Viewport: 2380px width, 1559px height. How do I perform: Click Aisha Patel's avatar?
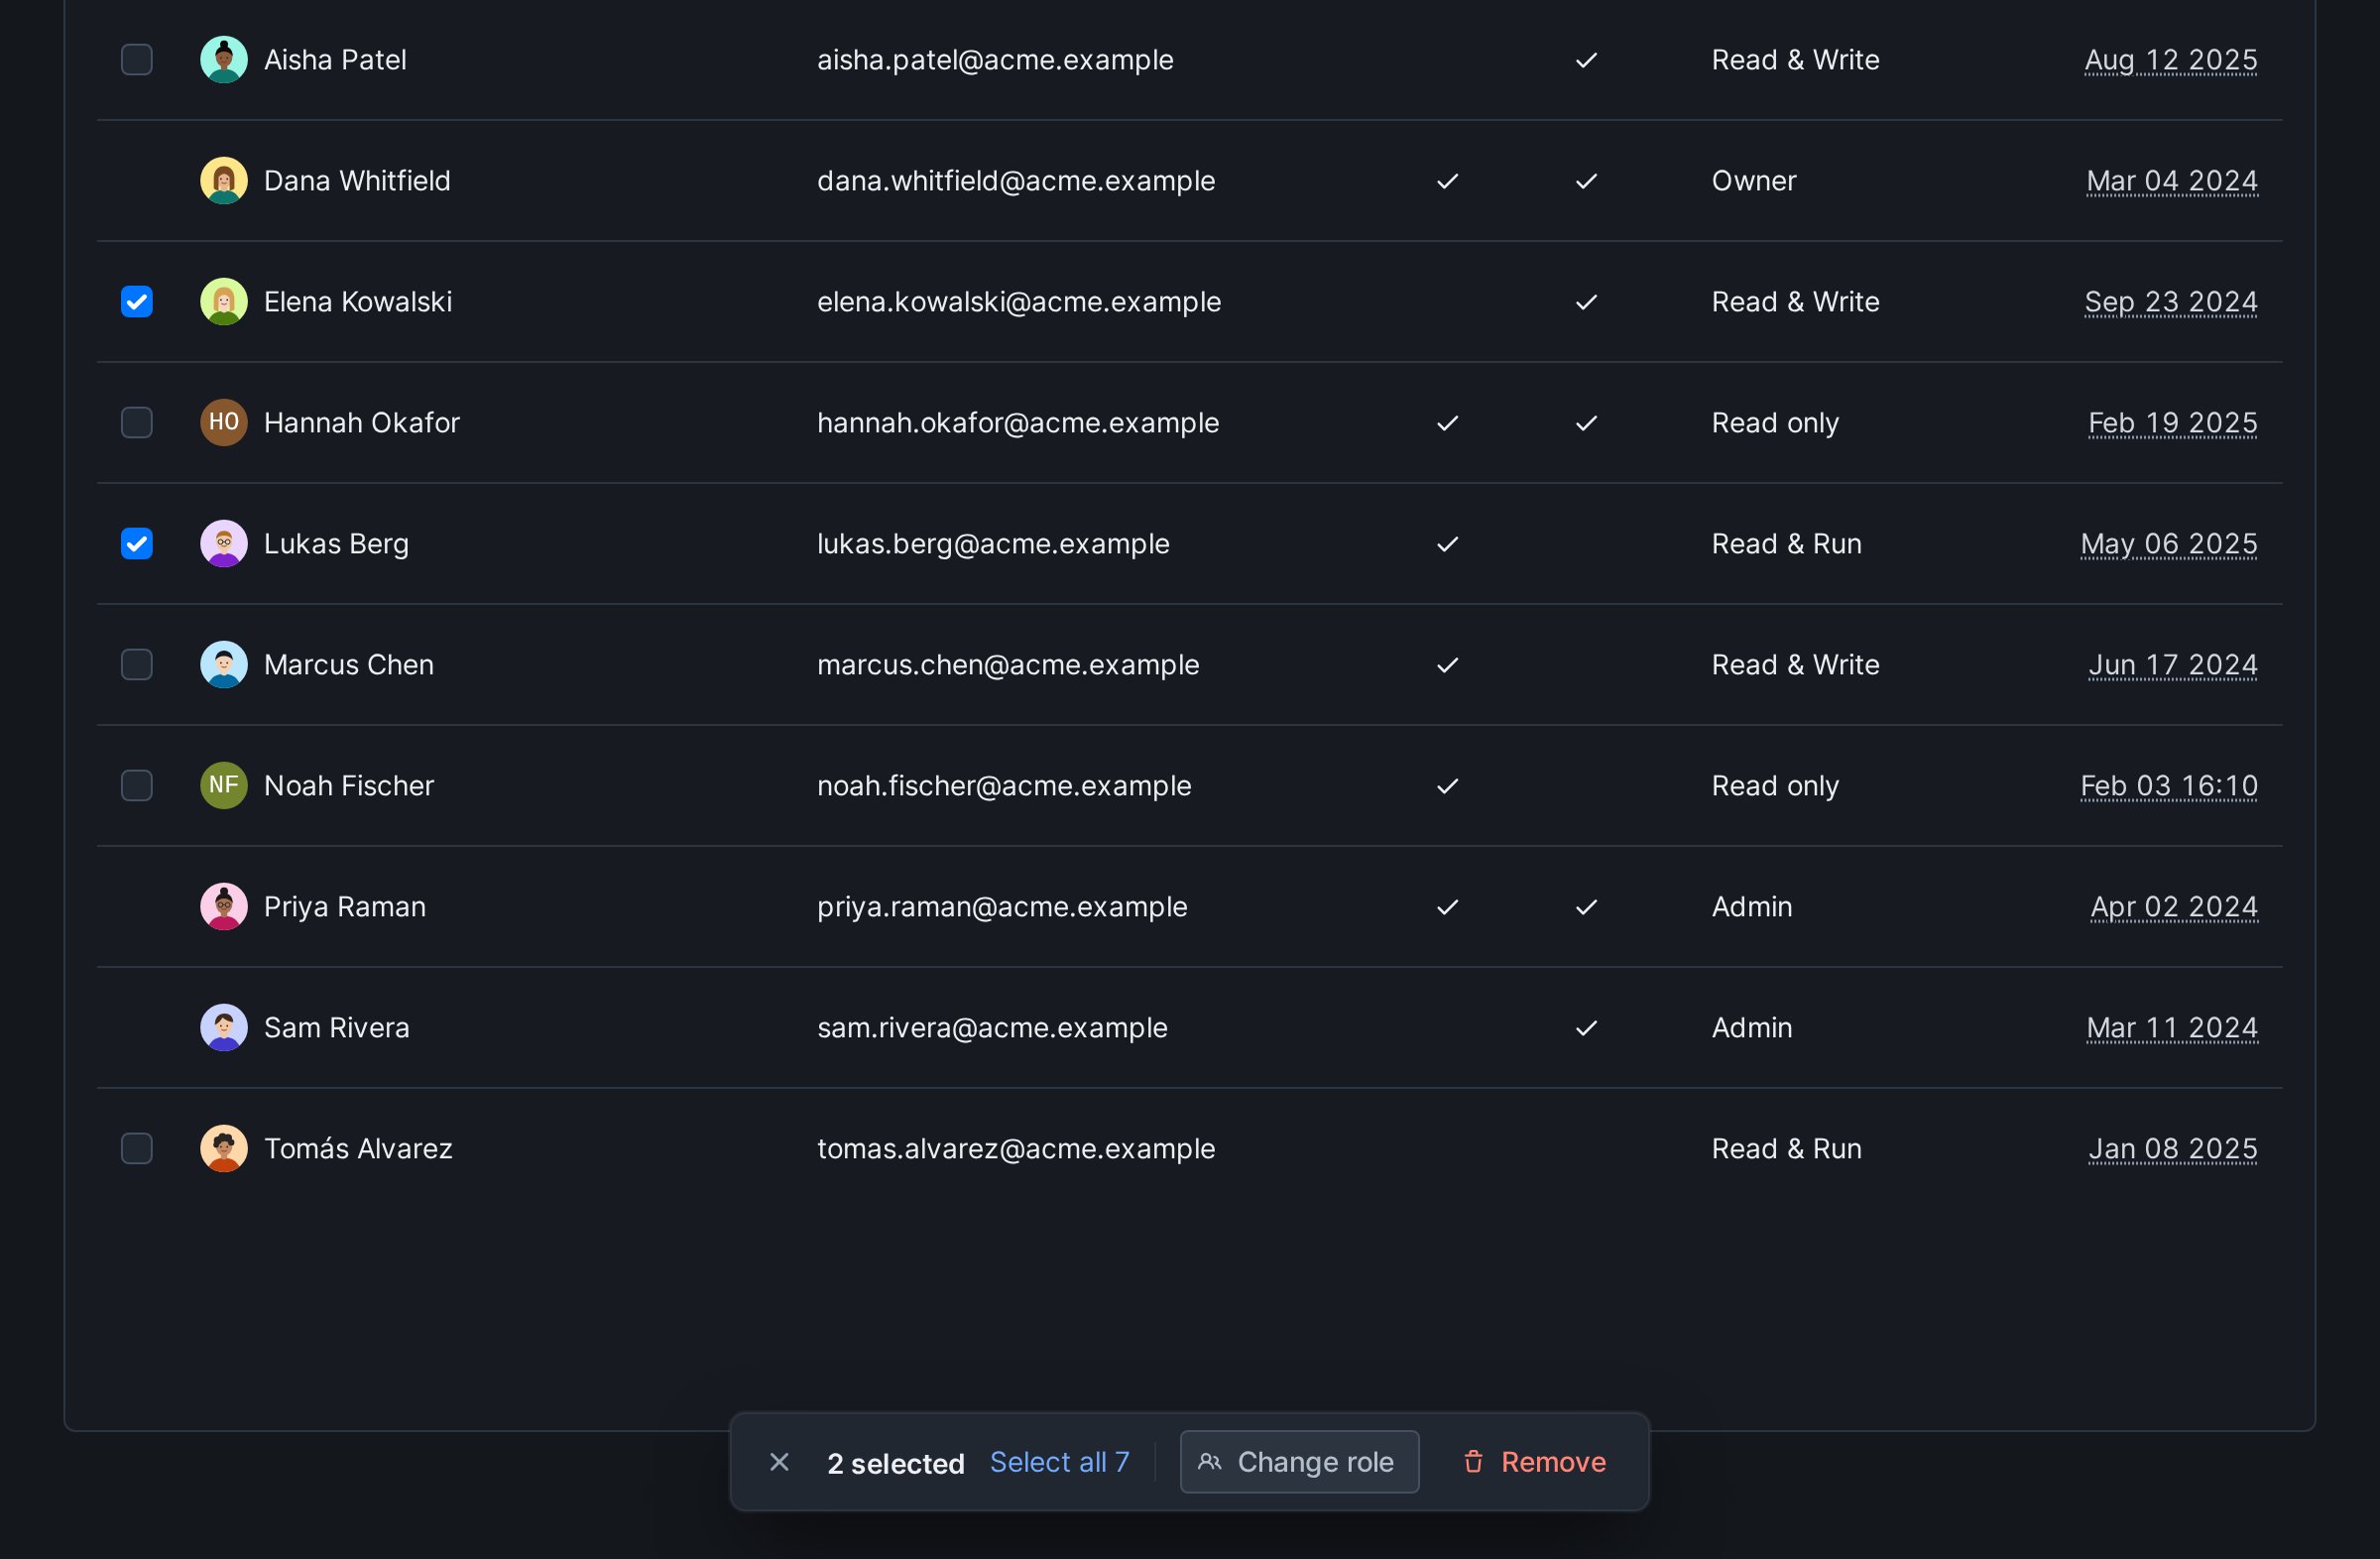[x=224, y=60]
